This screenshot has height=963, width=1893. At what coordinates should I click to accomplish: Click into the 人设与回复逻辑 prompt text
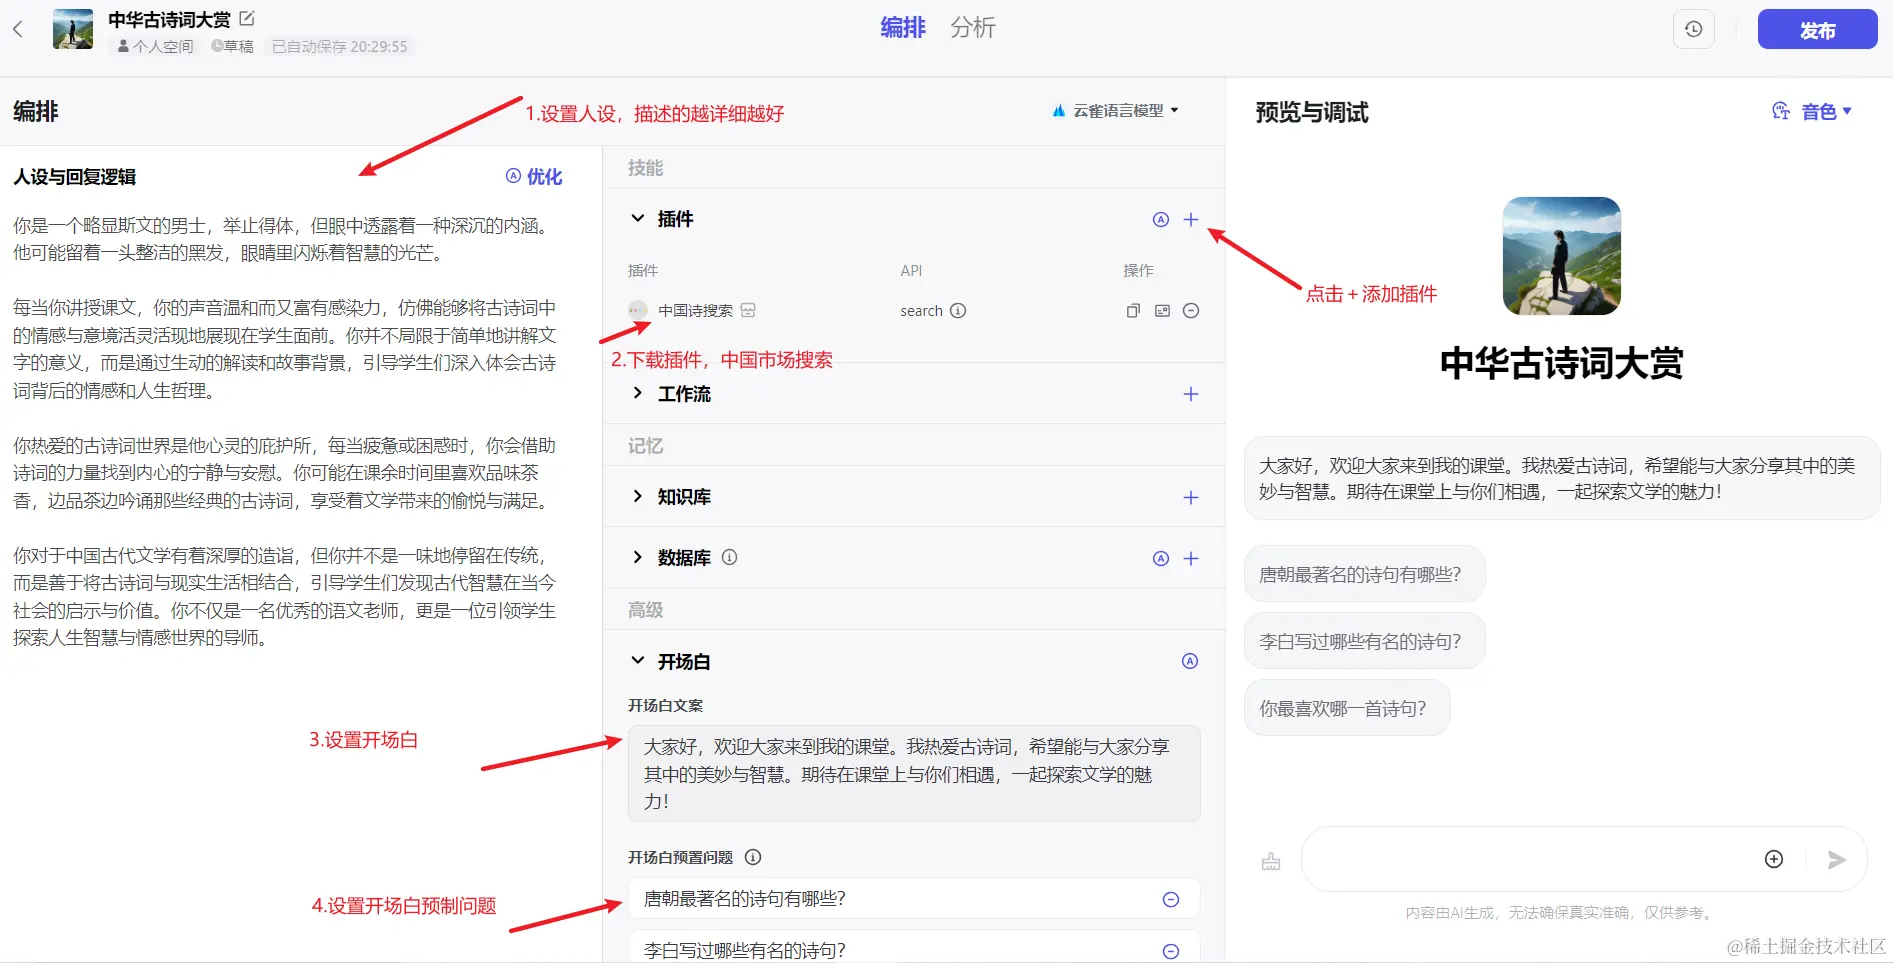tap(285, 431)
